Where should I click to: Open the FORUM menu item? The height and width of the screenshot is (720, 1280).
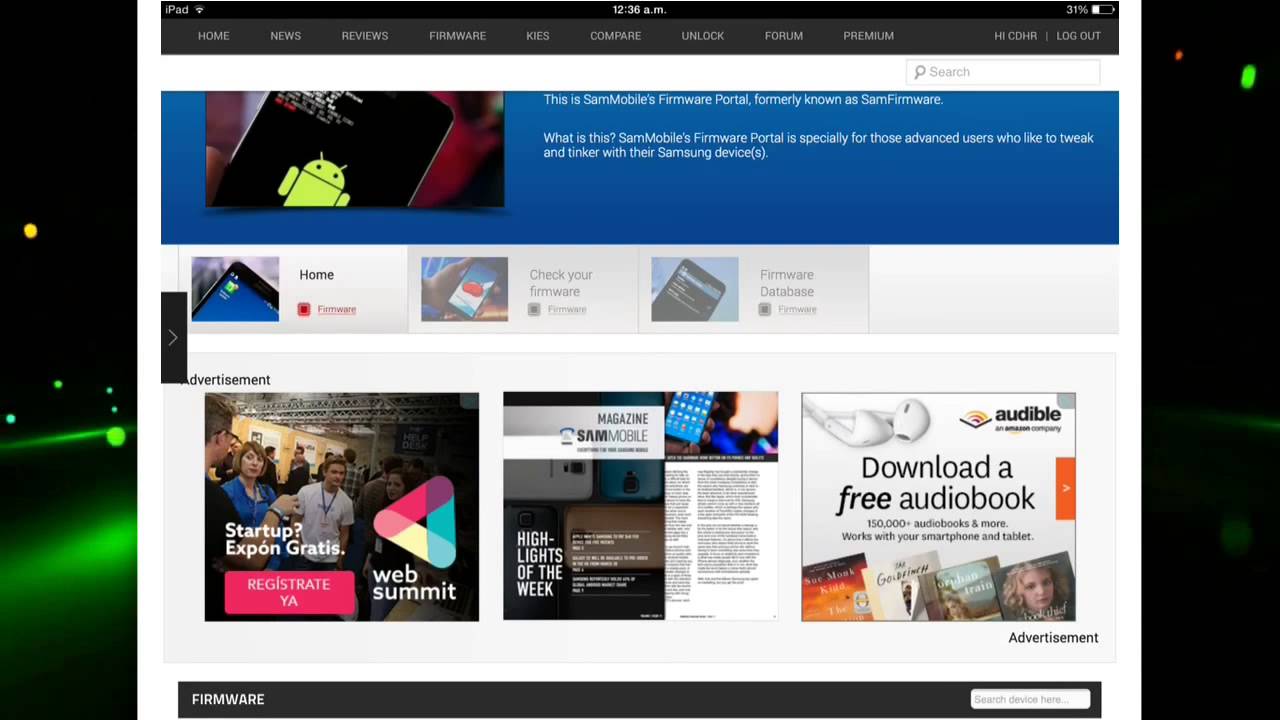point(783,36)
